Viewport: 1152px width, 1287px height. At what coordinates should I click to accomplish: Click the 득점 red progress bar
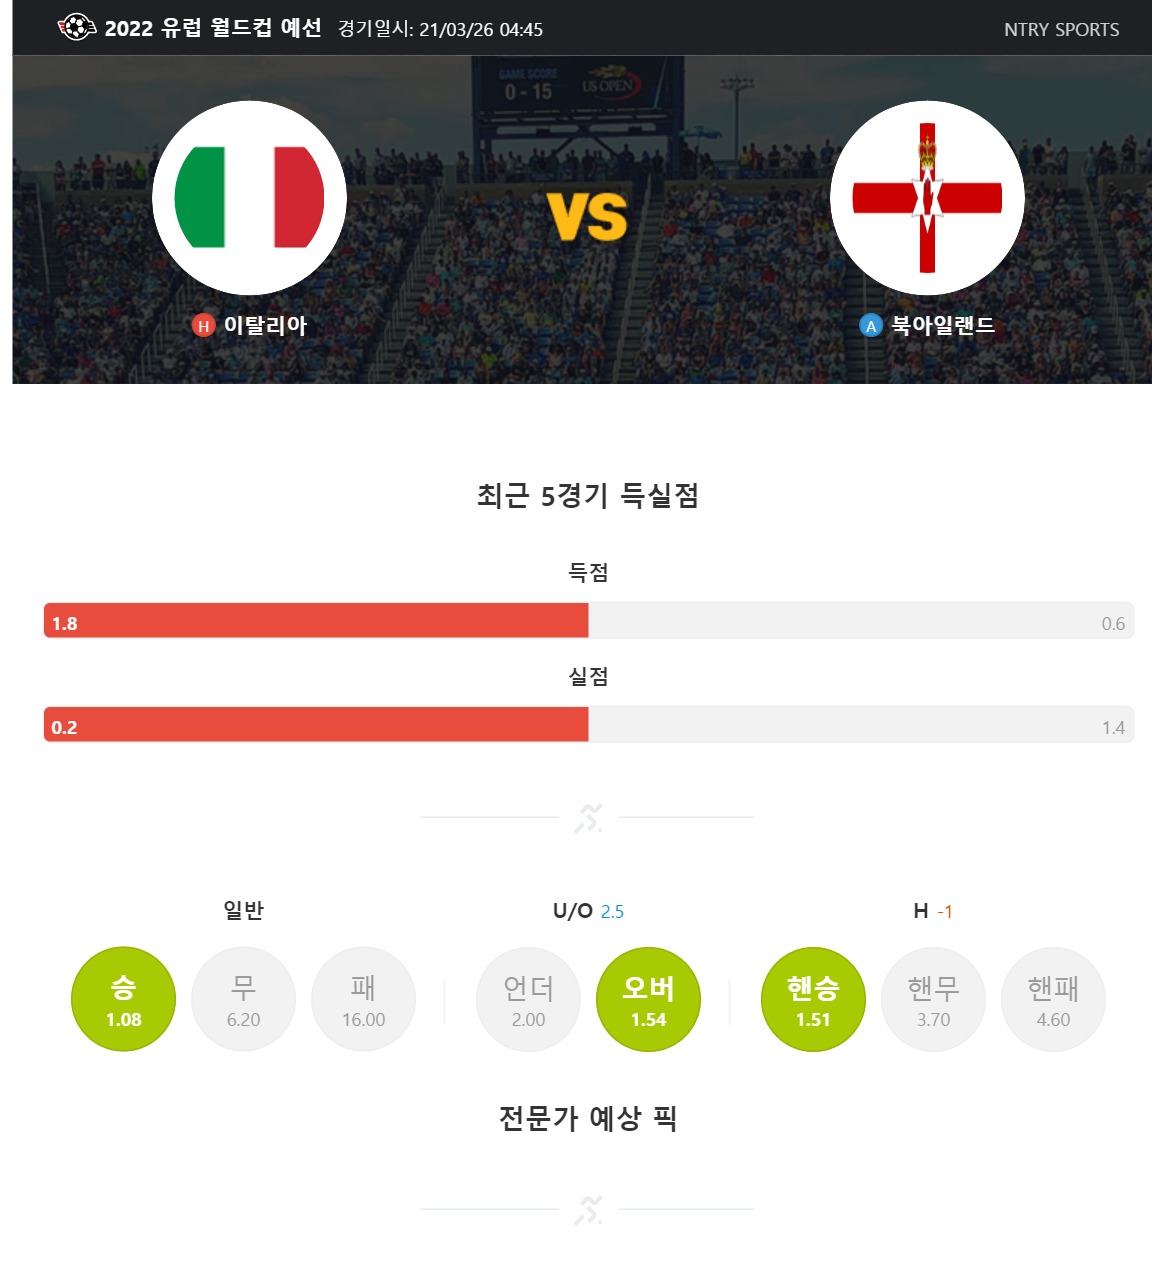(316, 621)
